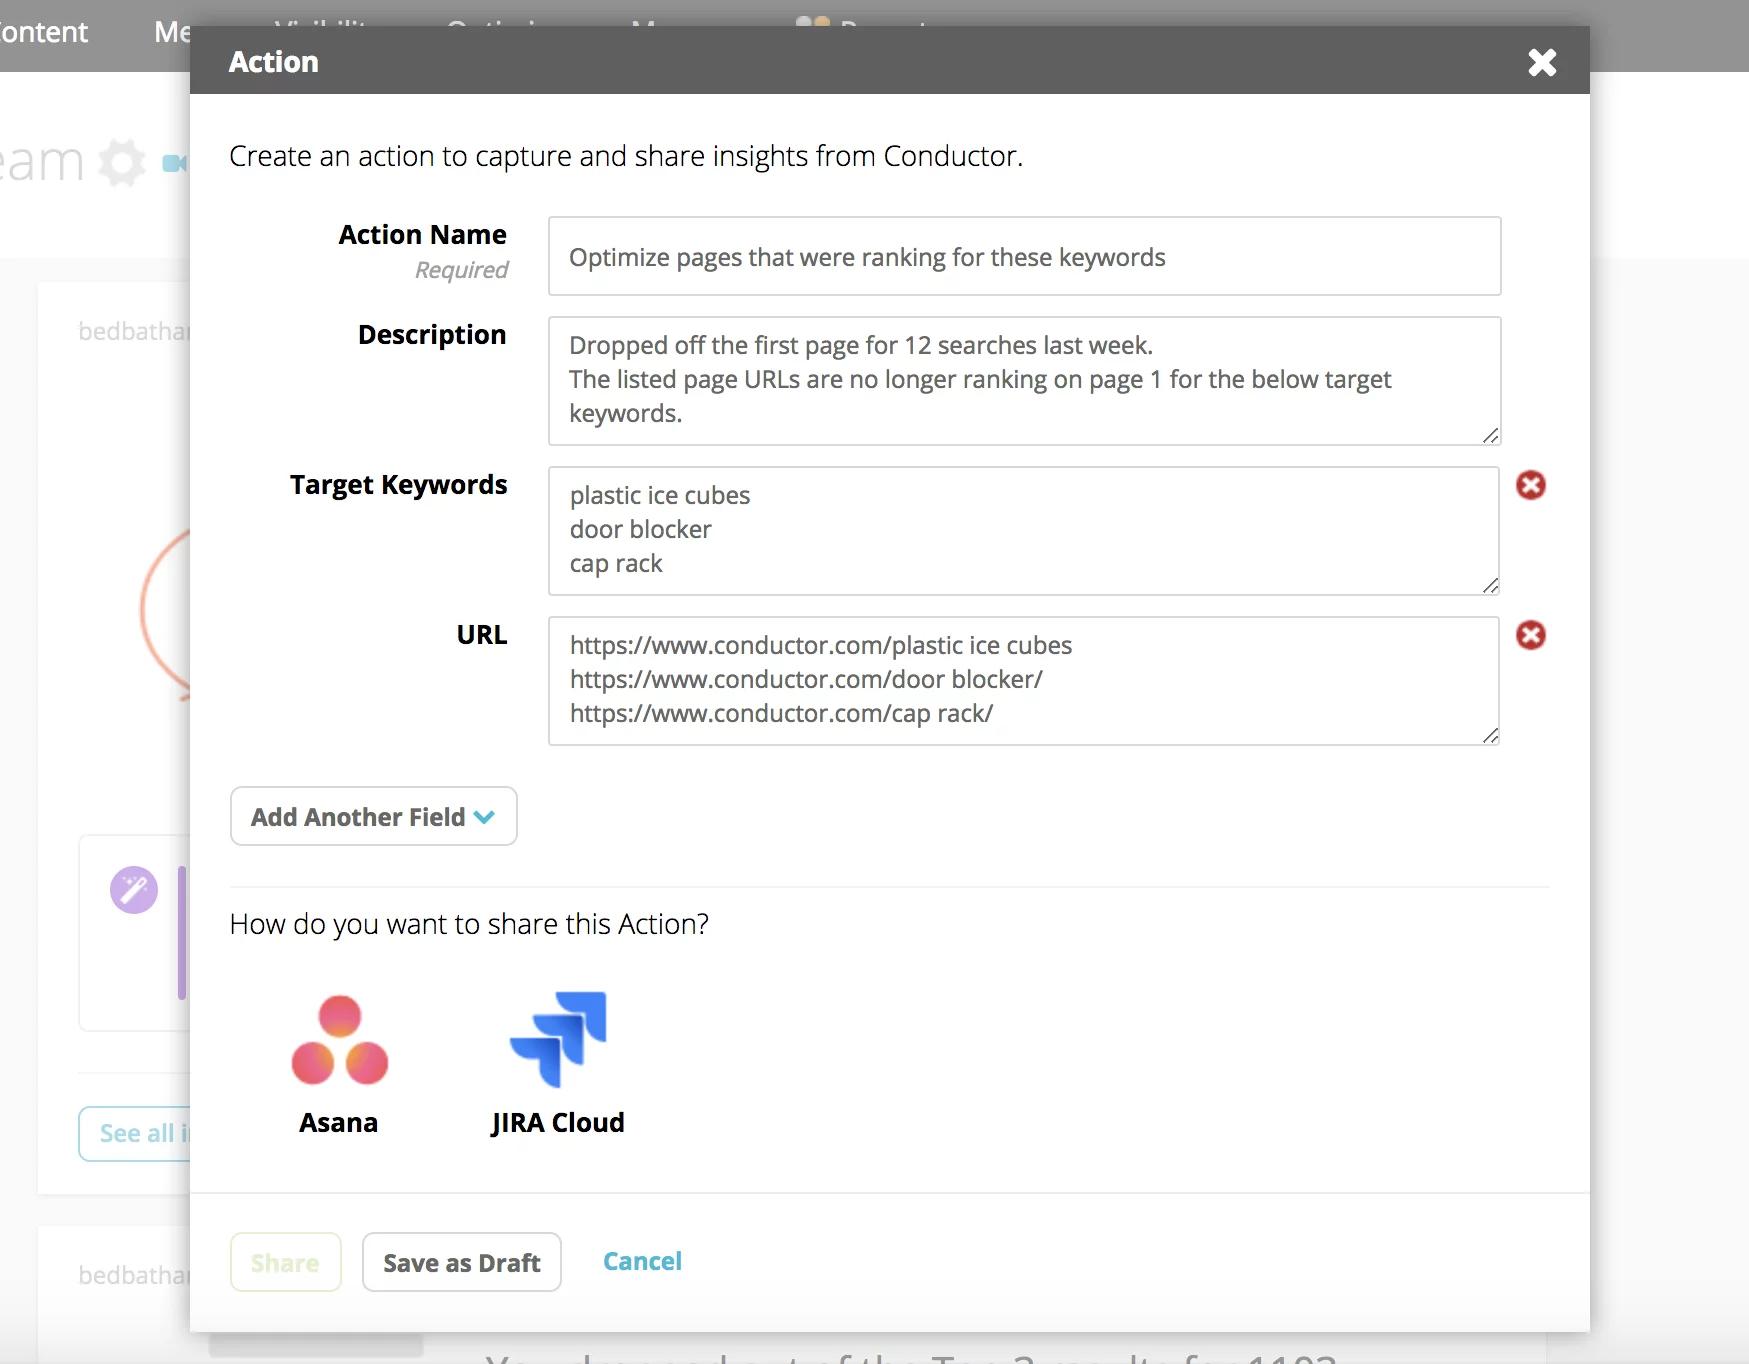Click the video camera icon beside gear
The image size is (1749, 1364).
point(175,163)
